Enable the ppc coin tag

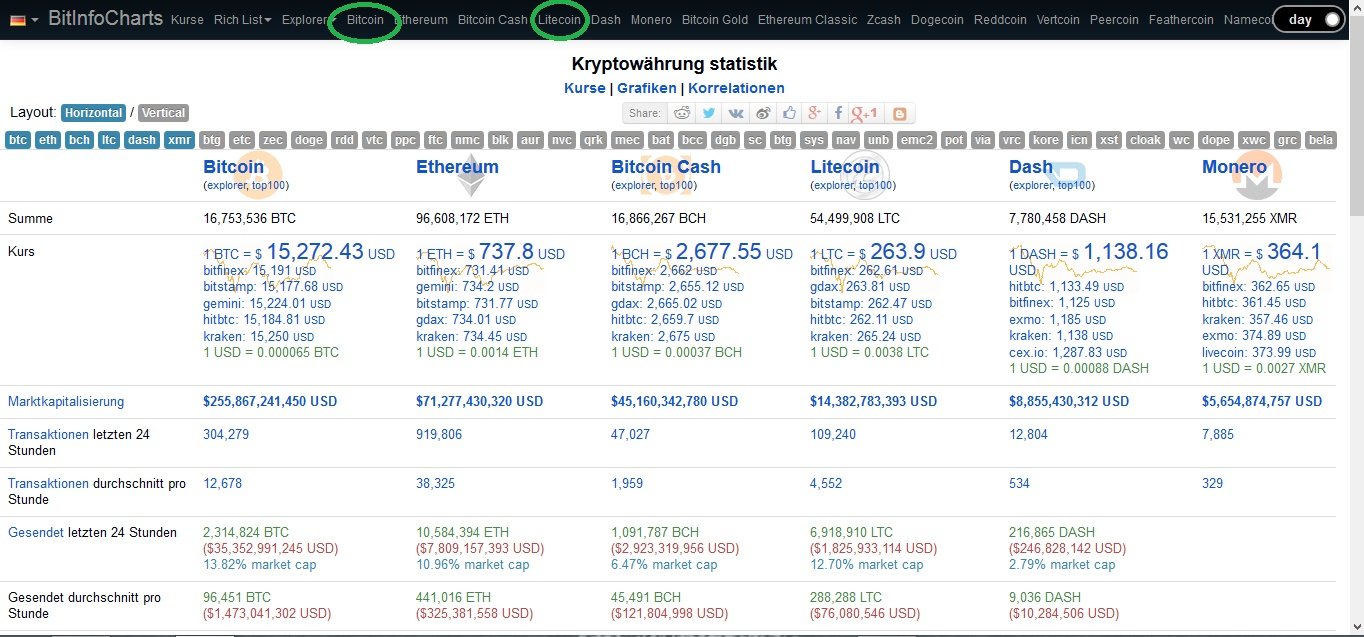point(405,140)
